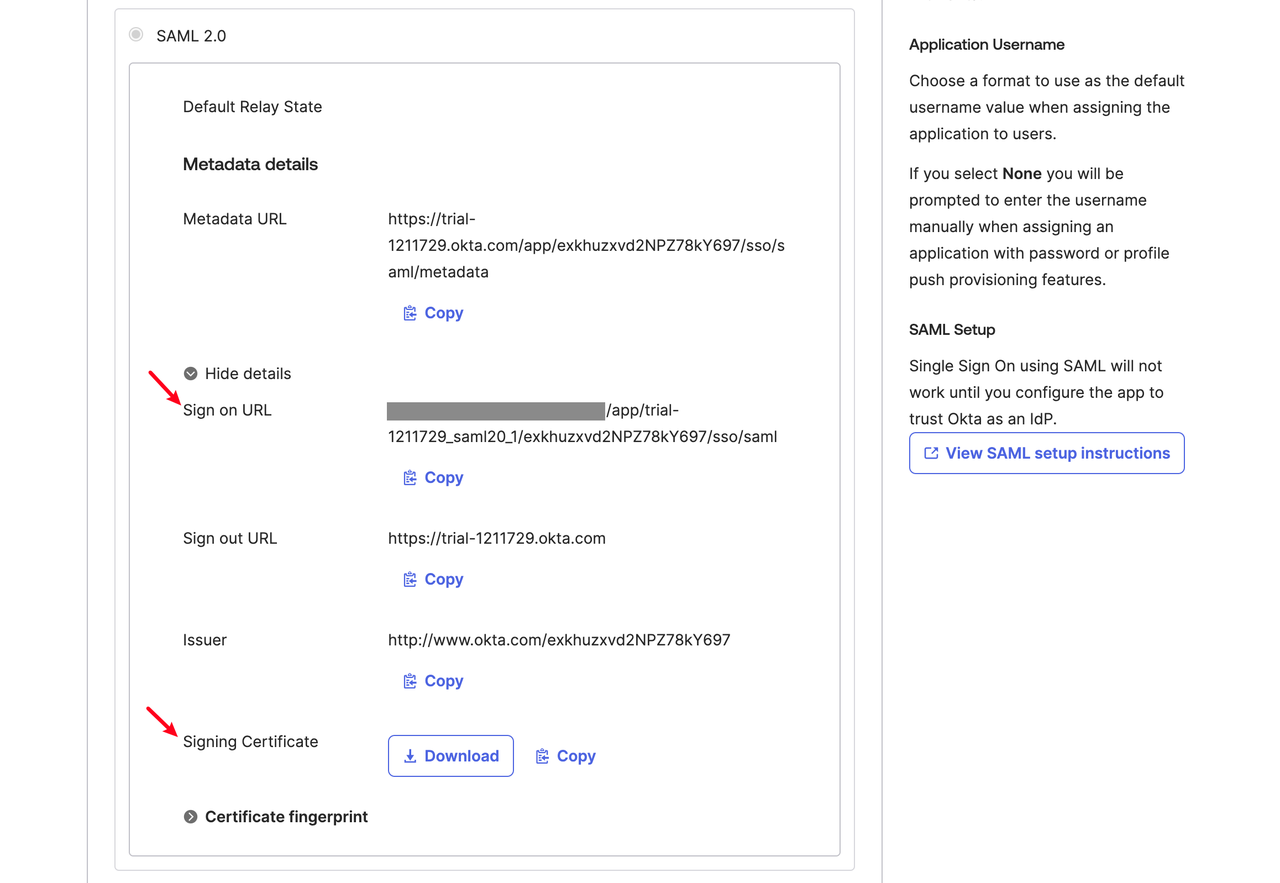Click the Metadata details heading
This screenshot has height=883, width=1280.
point(250,164)
